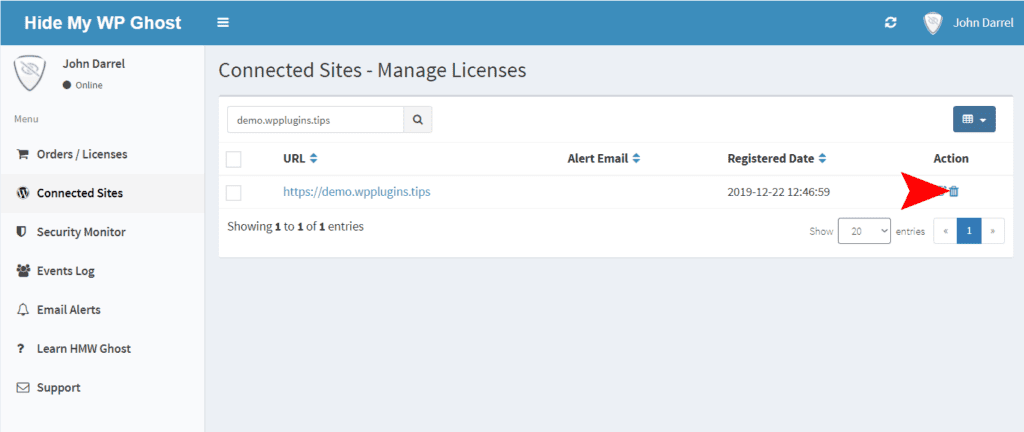Sort table by Registered Date column
1024x432 pixels.
[777, 159]
